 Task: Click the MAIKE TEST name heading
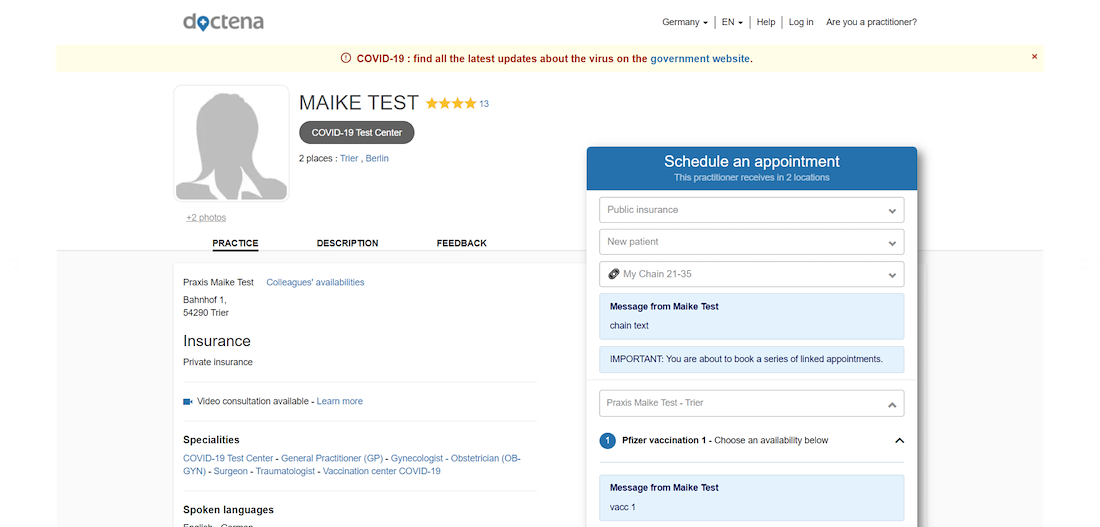click(358, 103)
